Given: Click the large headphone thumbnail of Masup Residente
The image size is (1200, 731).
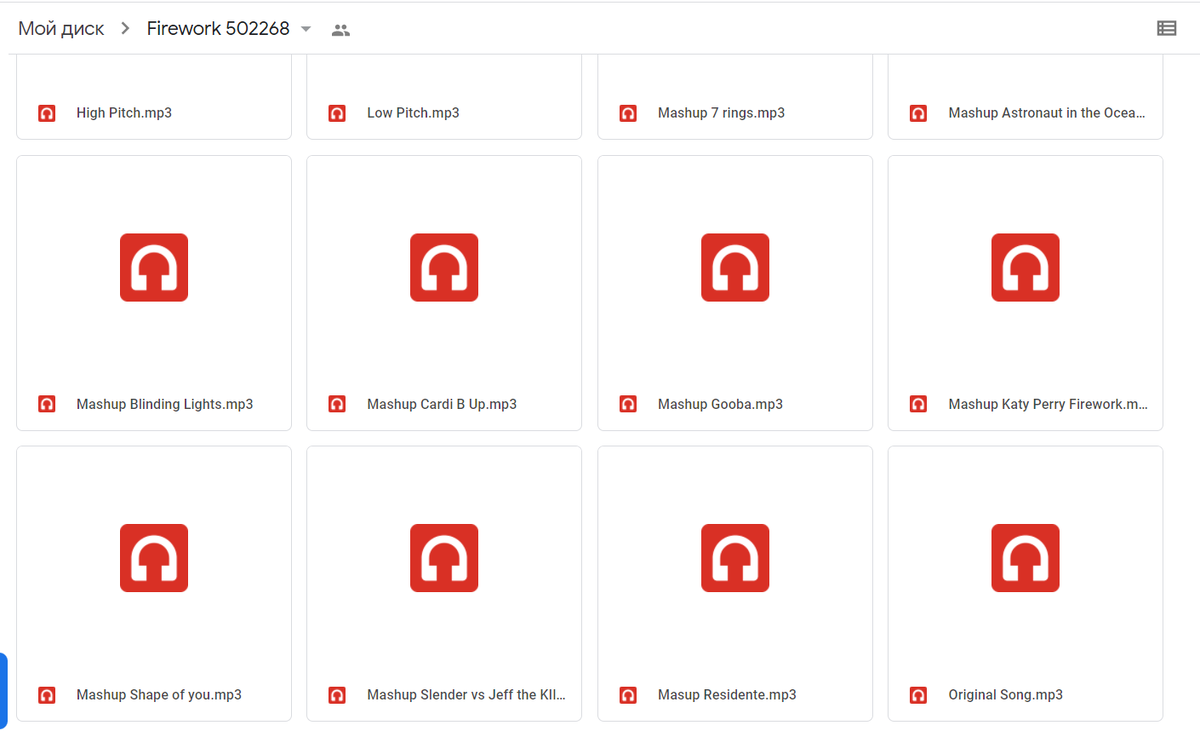Looking at the screenshot, I should click(735, 558).
